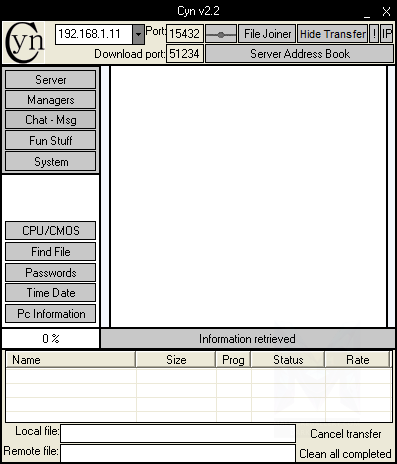Open the IP address dropdown arrow
Image resolution: width=397 pixels, height=464 pixels.
coord(138,34)
